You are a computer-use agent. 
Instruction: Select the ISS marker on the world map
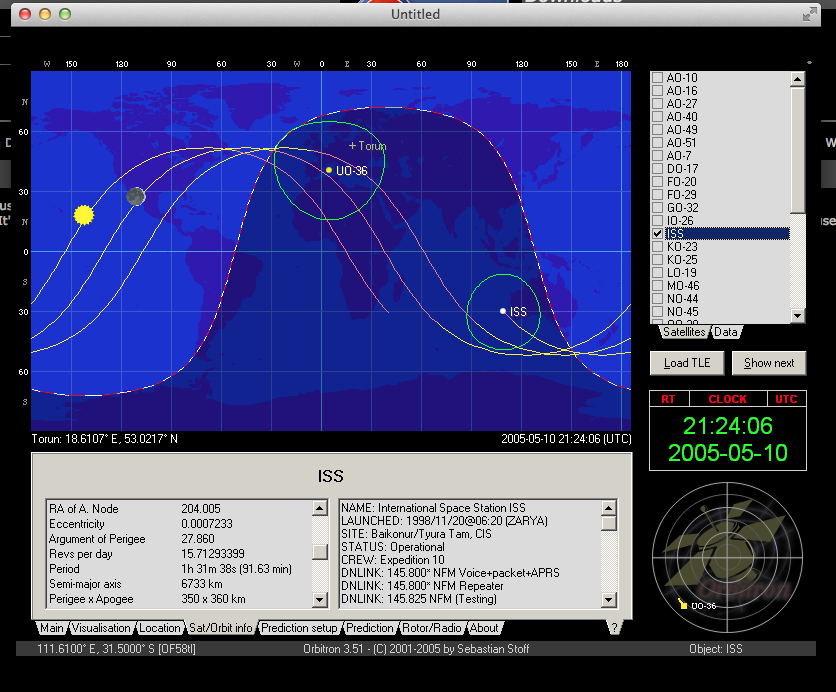502,311
